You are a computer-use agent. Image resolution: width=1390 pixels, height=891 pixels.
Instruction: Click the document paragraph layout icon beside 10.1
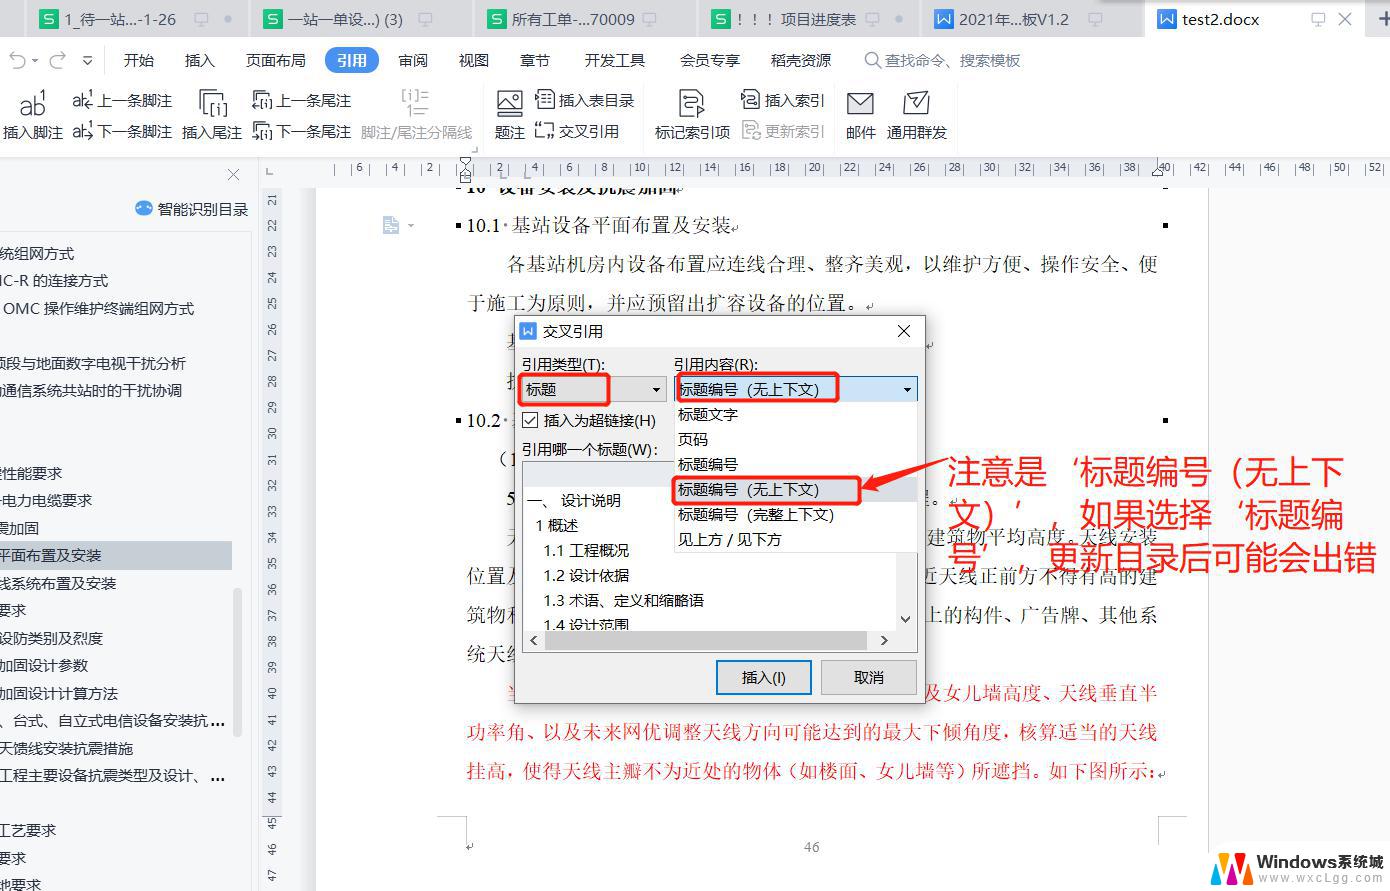(391, 226)
